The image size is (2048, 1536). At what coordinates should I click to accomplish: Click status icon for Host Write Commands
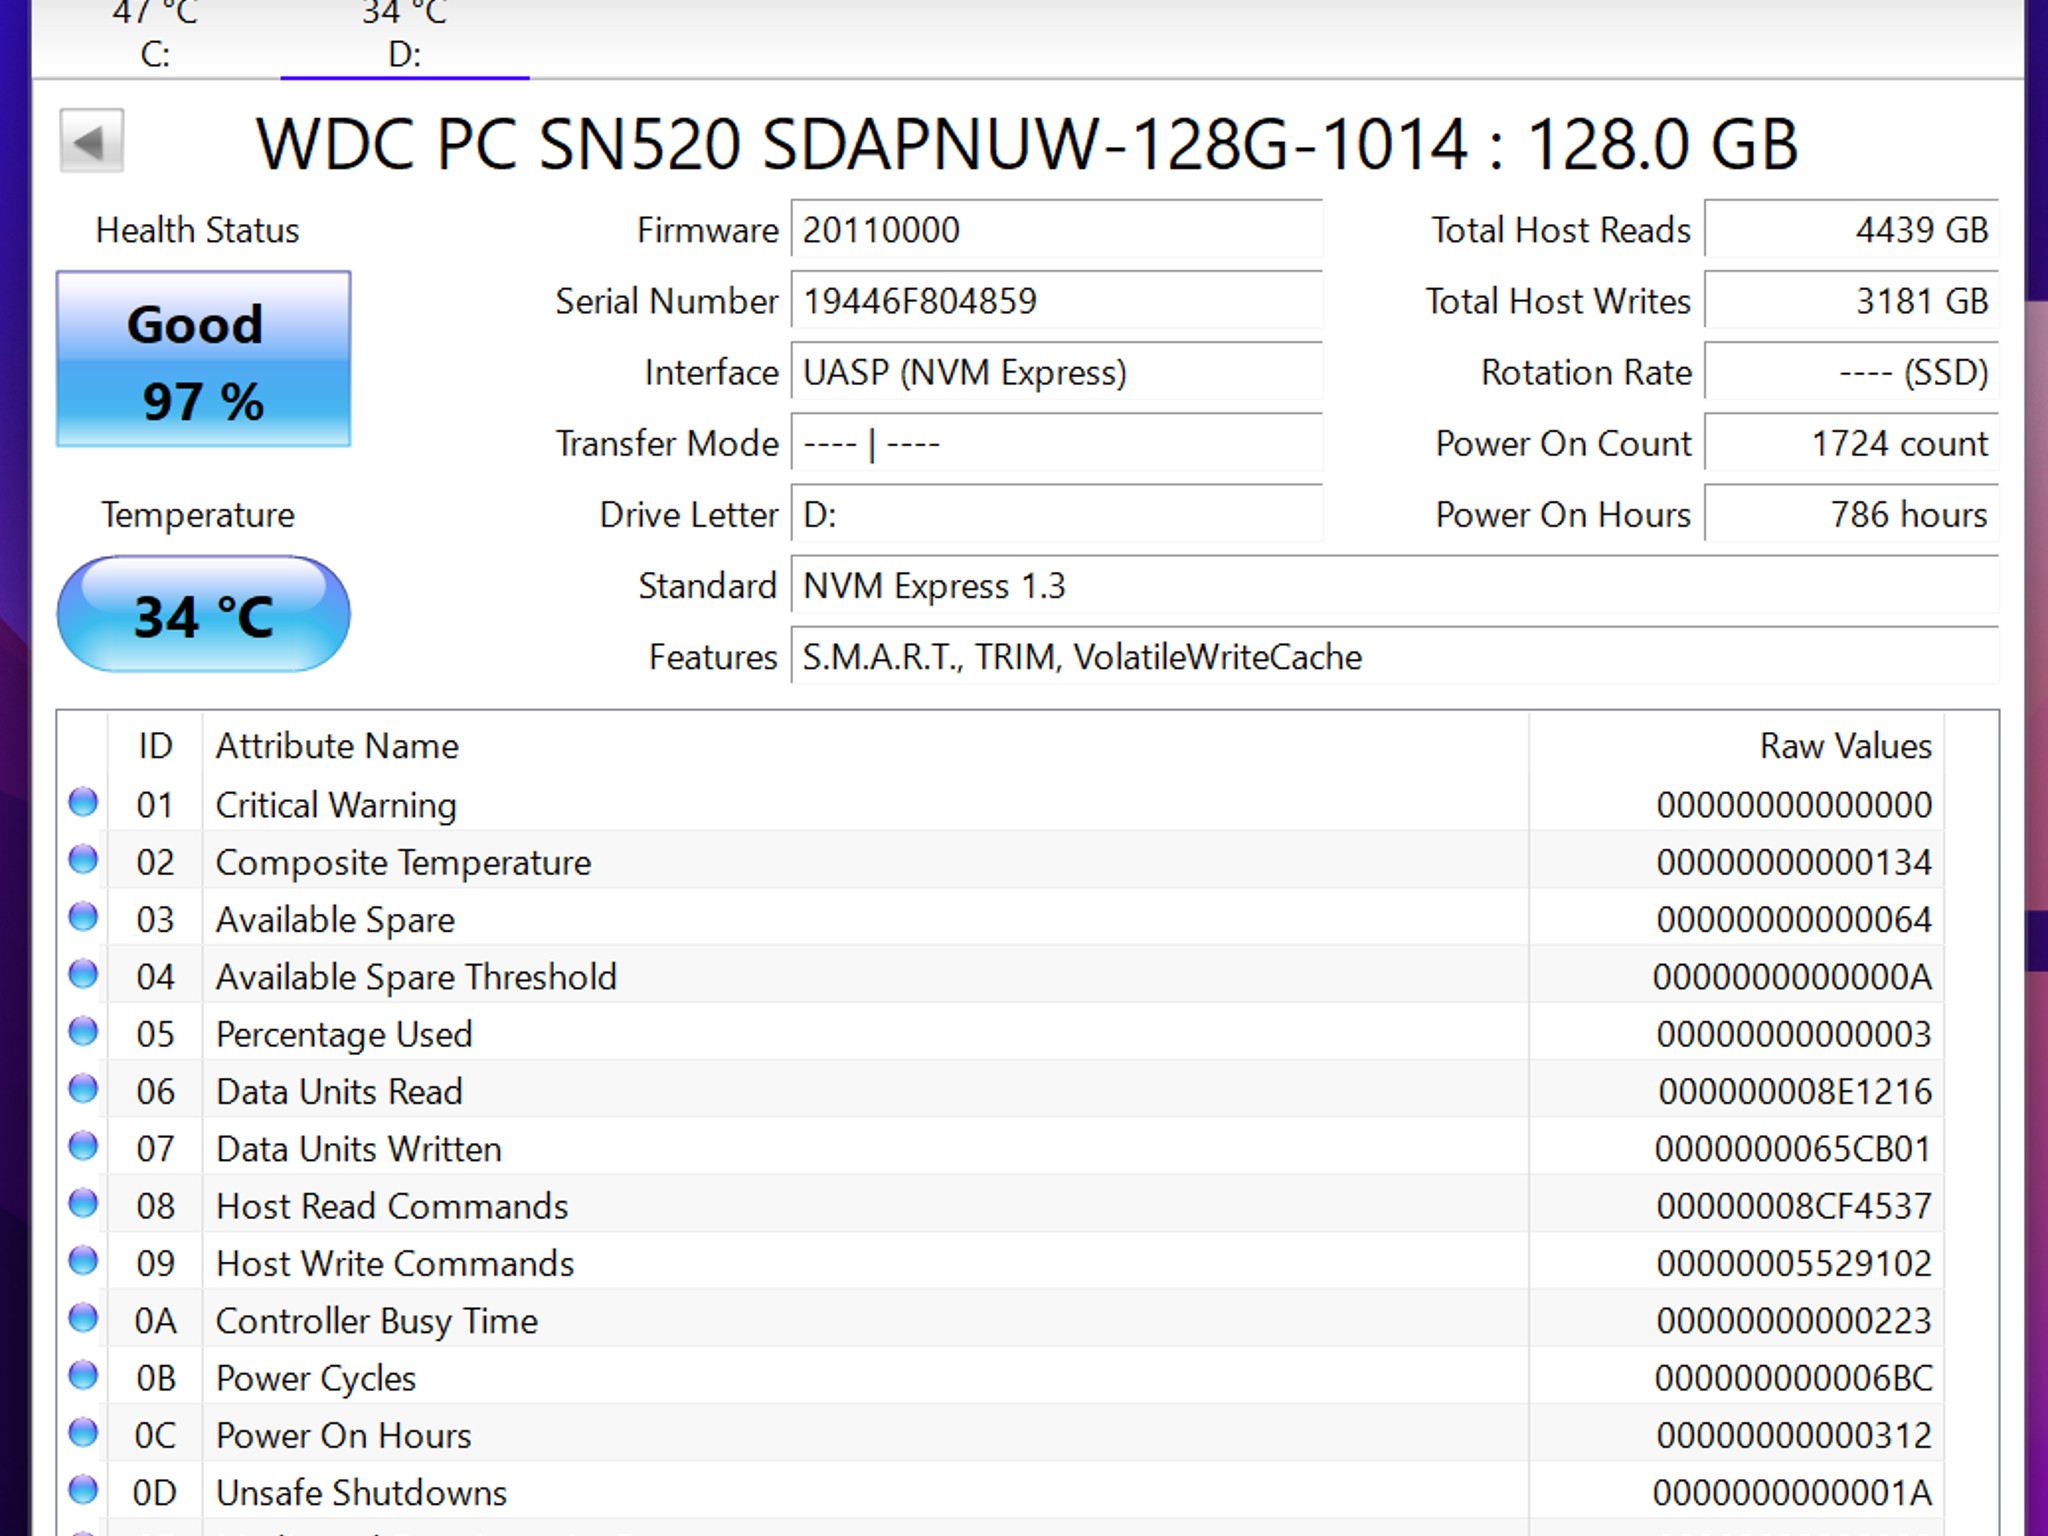tap(83, 1261)
